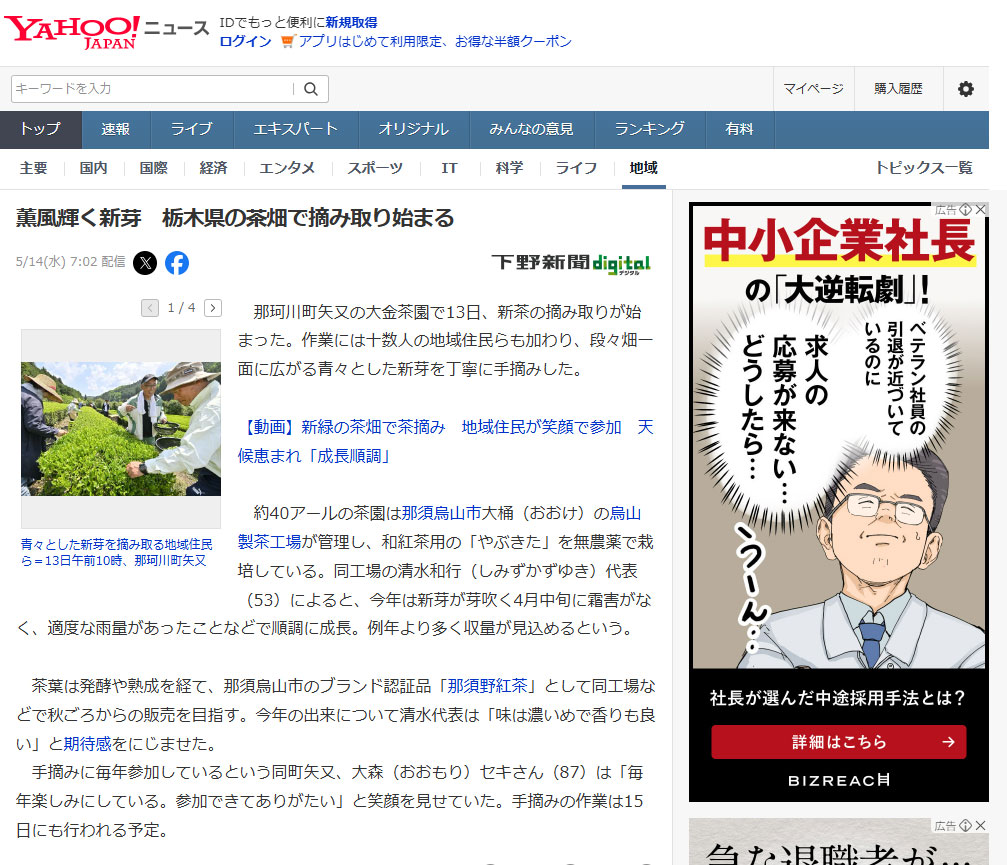
Task: Switch to the スポーツ category tab
Action: coord(375,169)
